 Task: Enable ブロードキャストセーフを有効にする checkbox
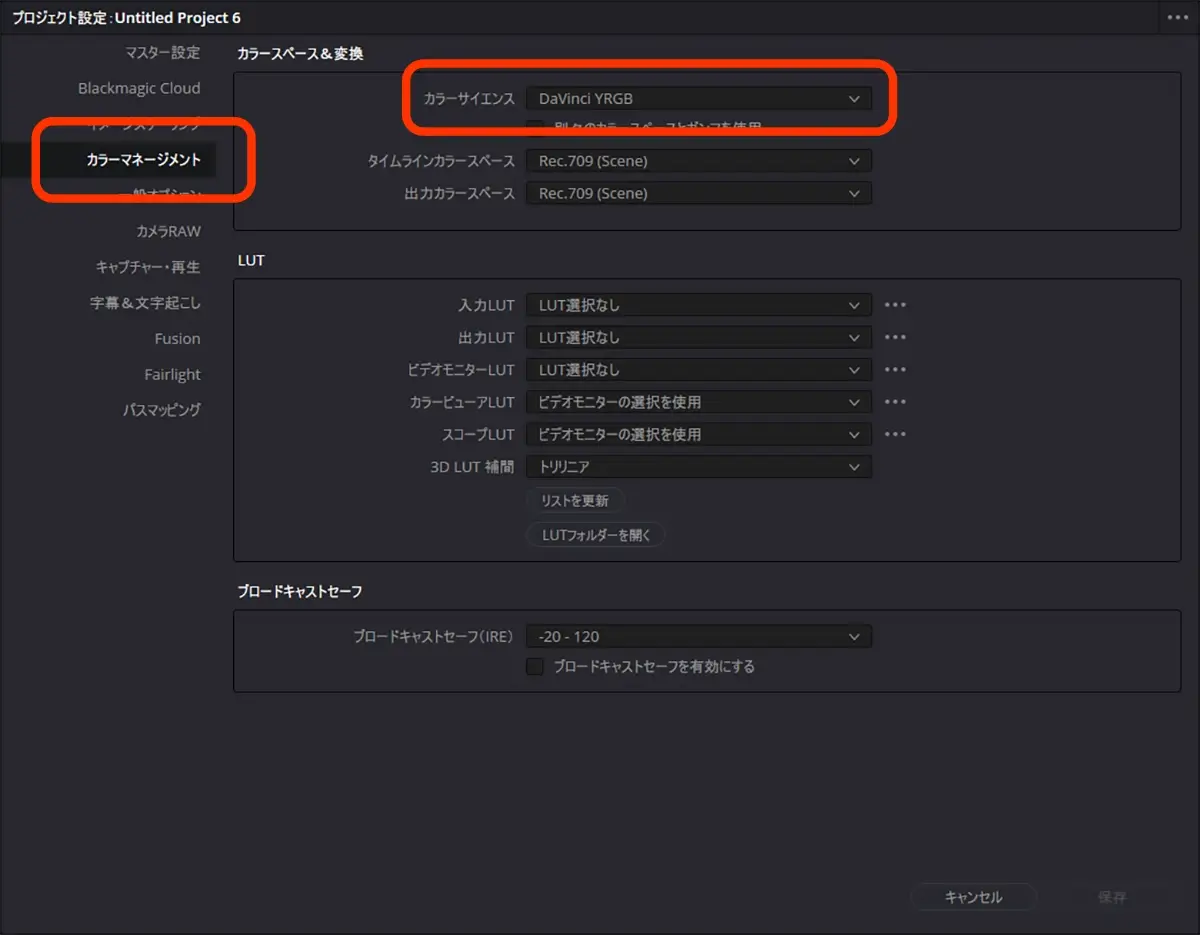[535, 666]
